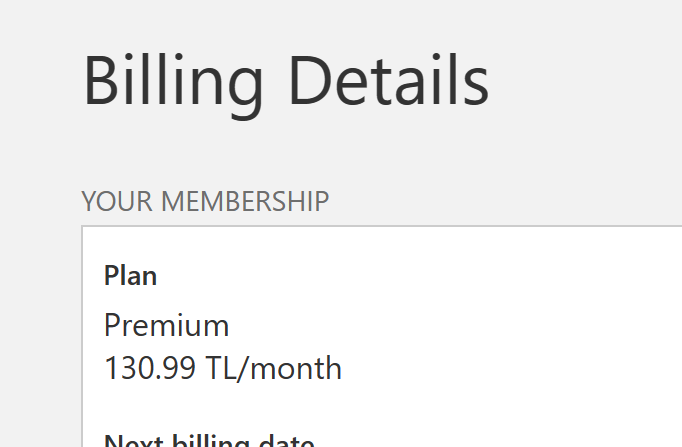Click the 130.99 TL/month price text
Viewport: 682px width, 447px height.
223,369
